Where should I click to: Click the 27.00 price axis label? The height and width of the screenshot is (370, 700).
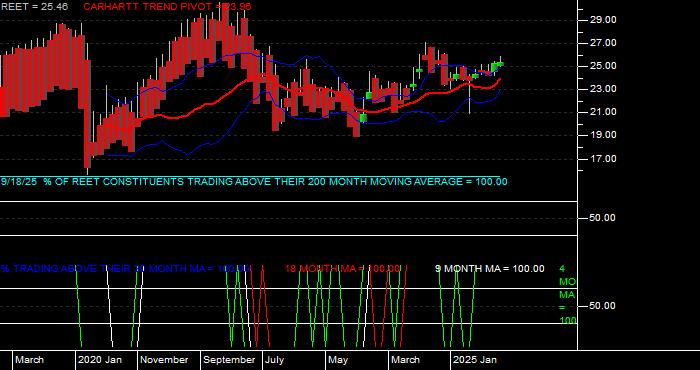[x=603, y=43]
